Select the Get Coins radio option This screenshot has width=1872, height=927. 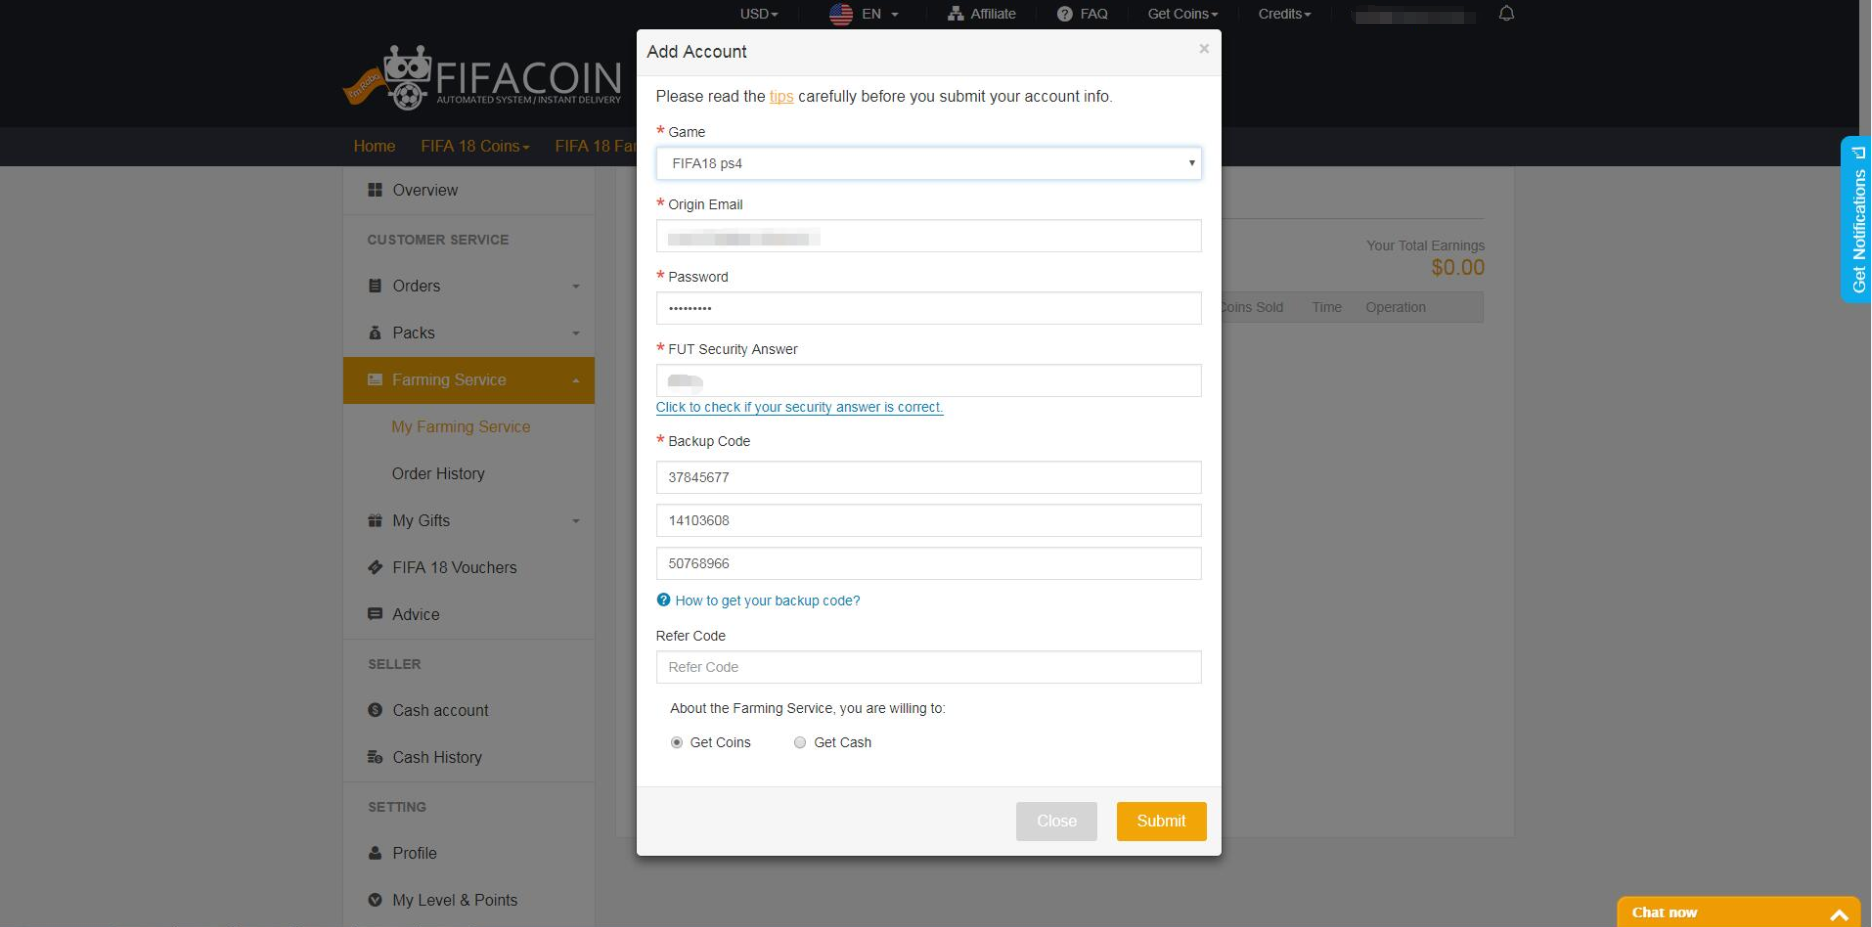[x=677, y=743]
